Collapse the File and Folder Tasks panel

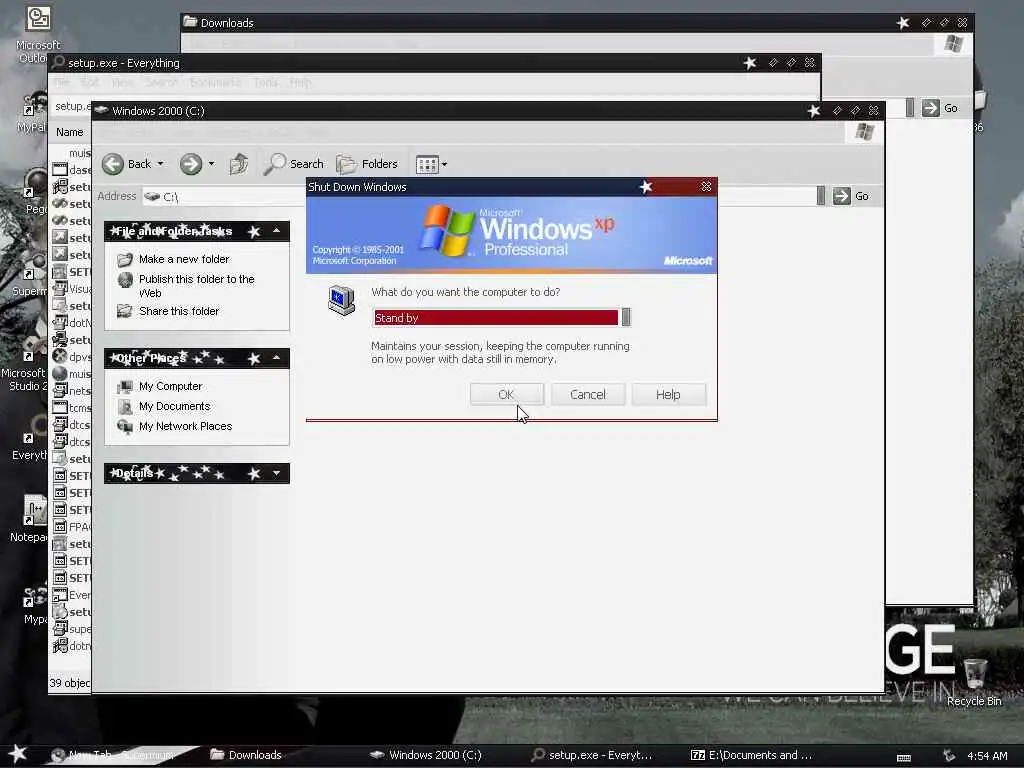pos(277,231)
